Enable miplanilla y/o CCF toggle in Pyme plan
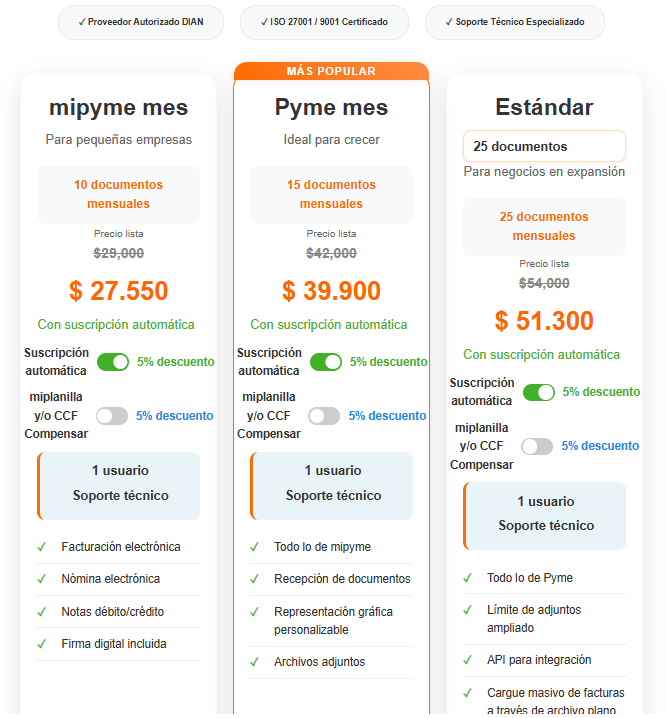Screen dimensions: 666x718 [325, 416]
